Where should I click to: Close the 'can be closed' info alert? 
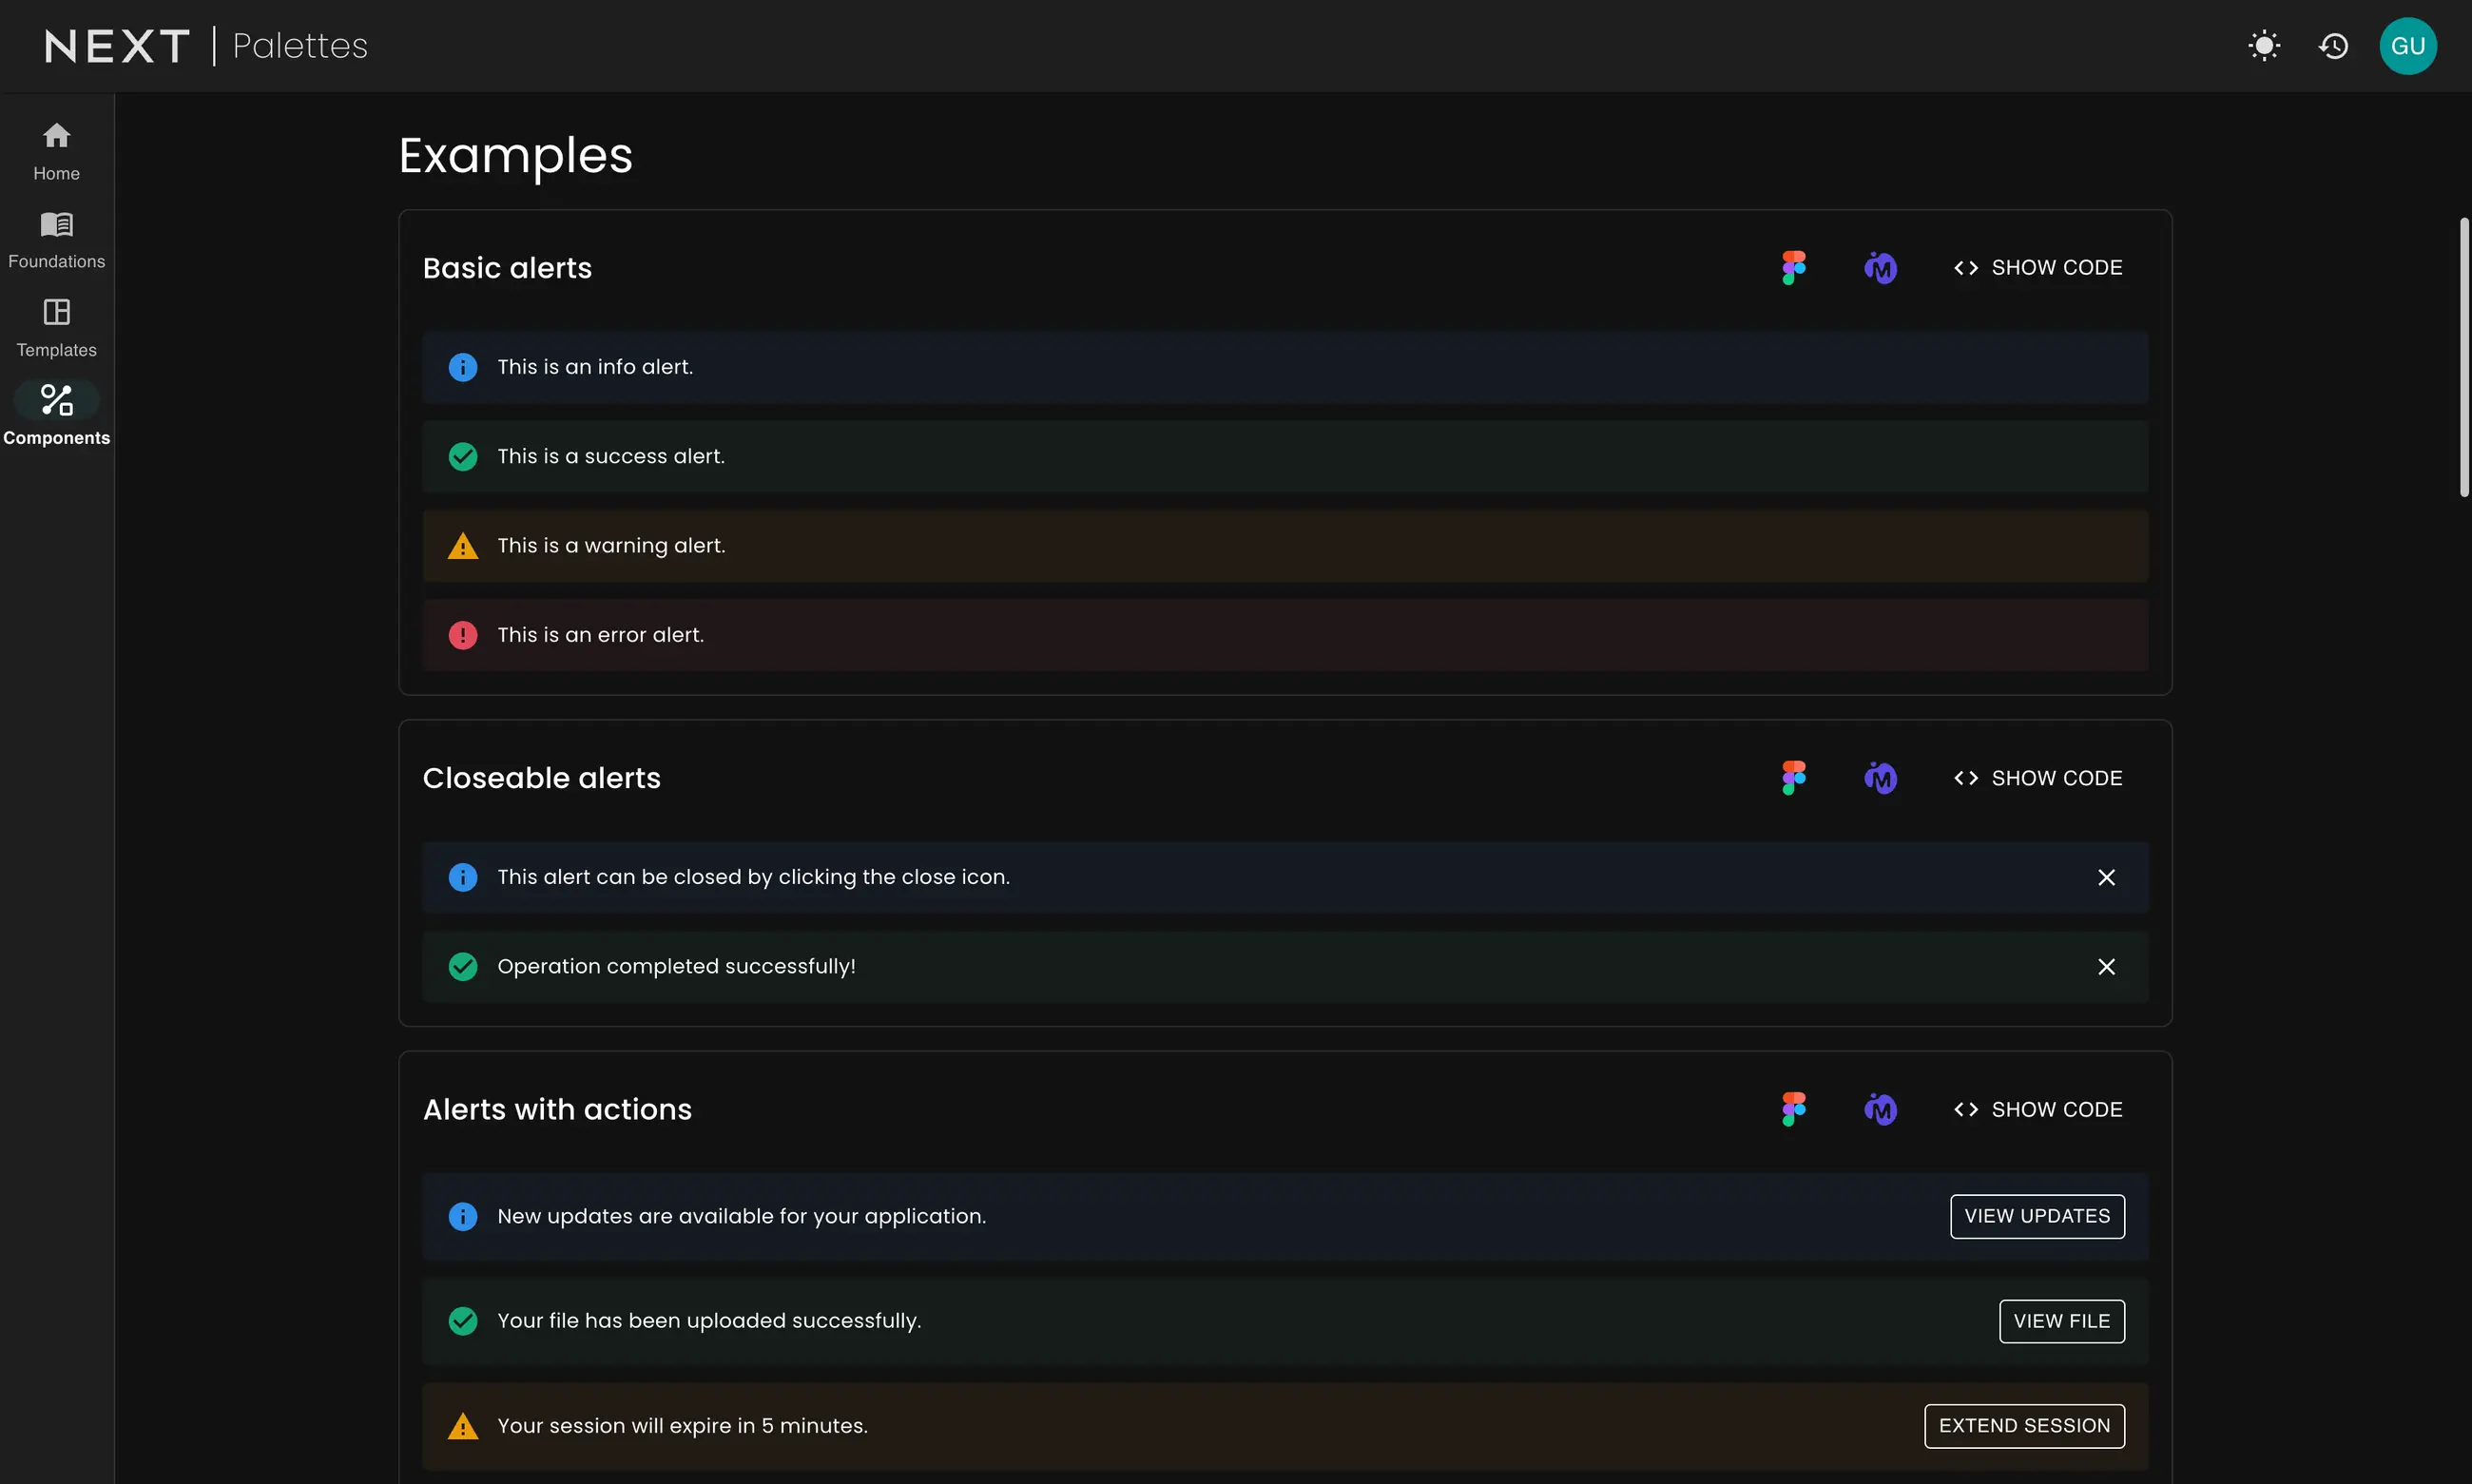click(x=2106, y=877)
